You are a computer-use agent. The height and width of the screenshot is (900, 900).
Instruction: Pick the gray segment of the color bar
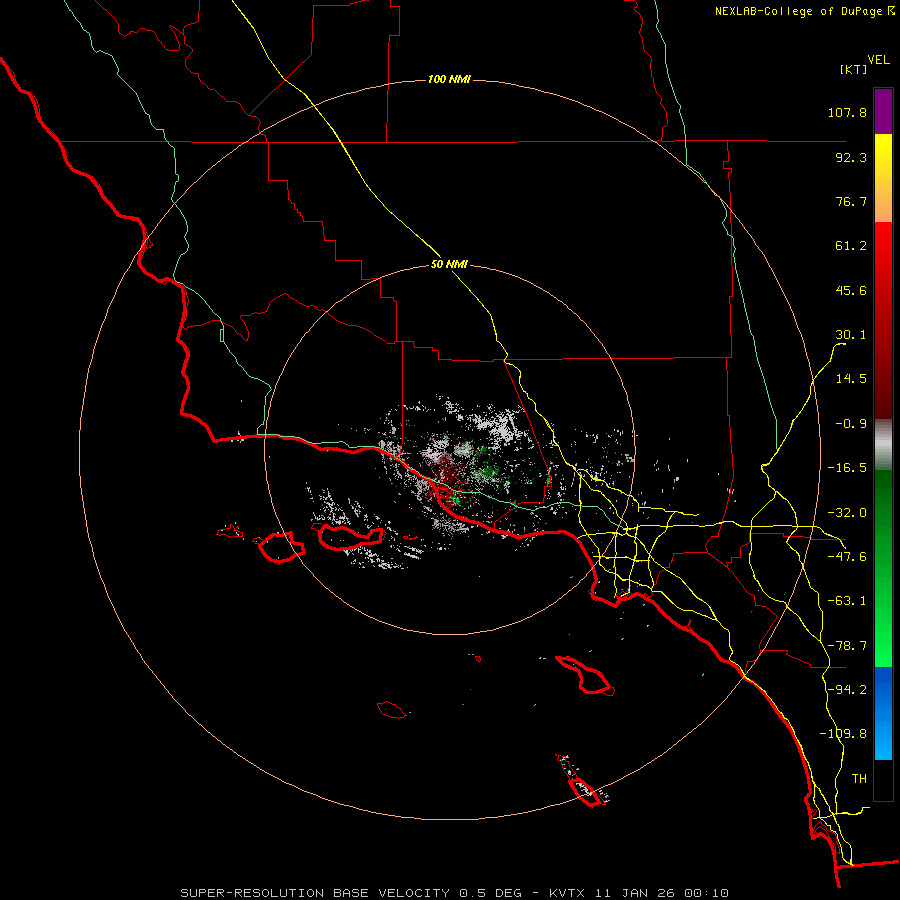(883, 445)
